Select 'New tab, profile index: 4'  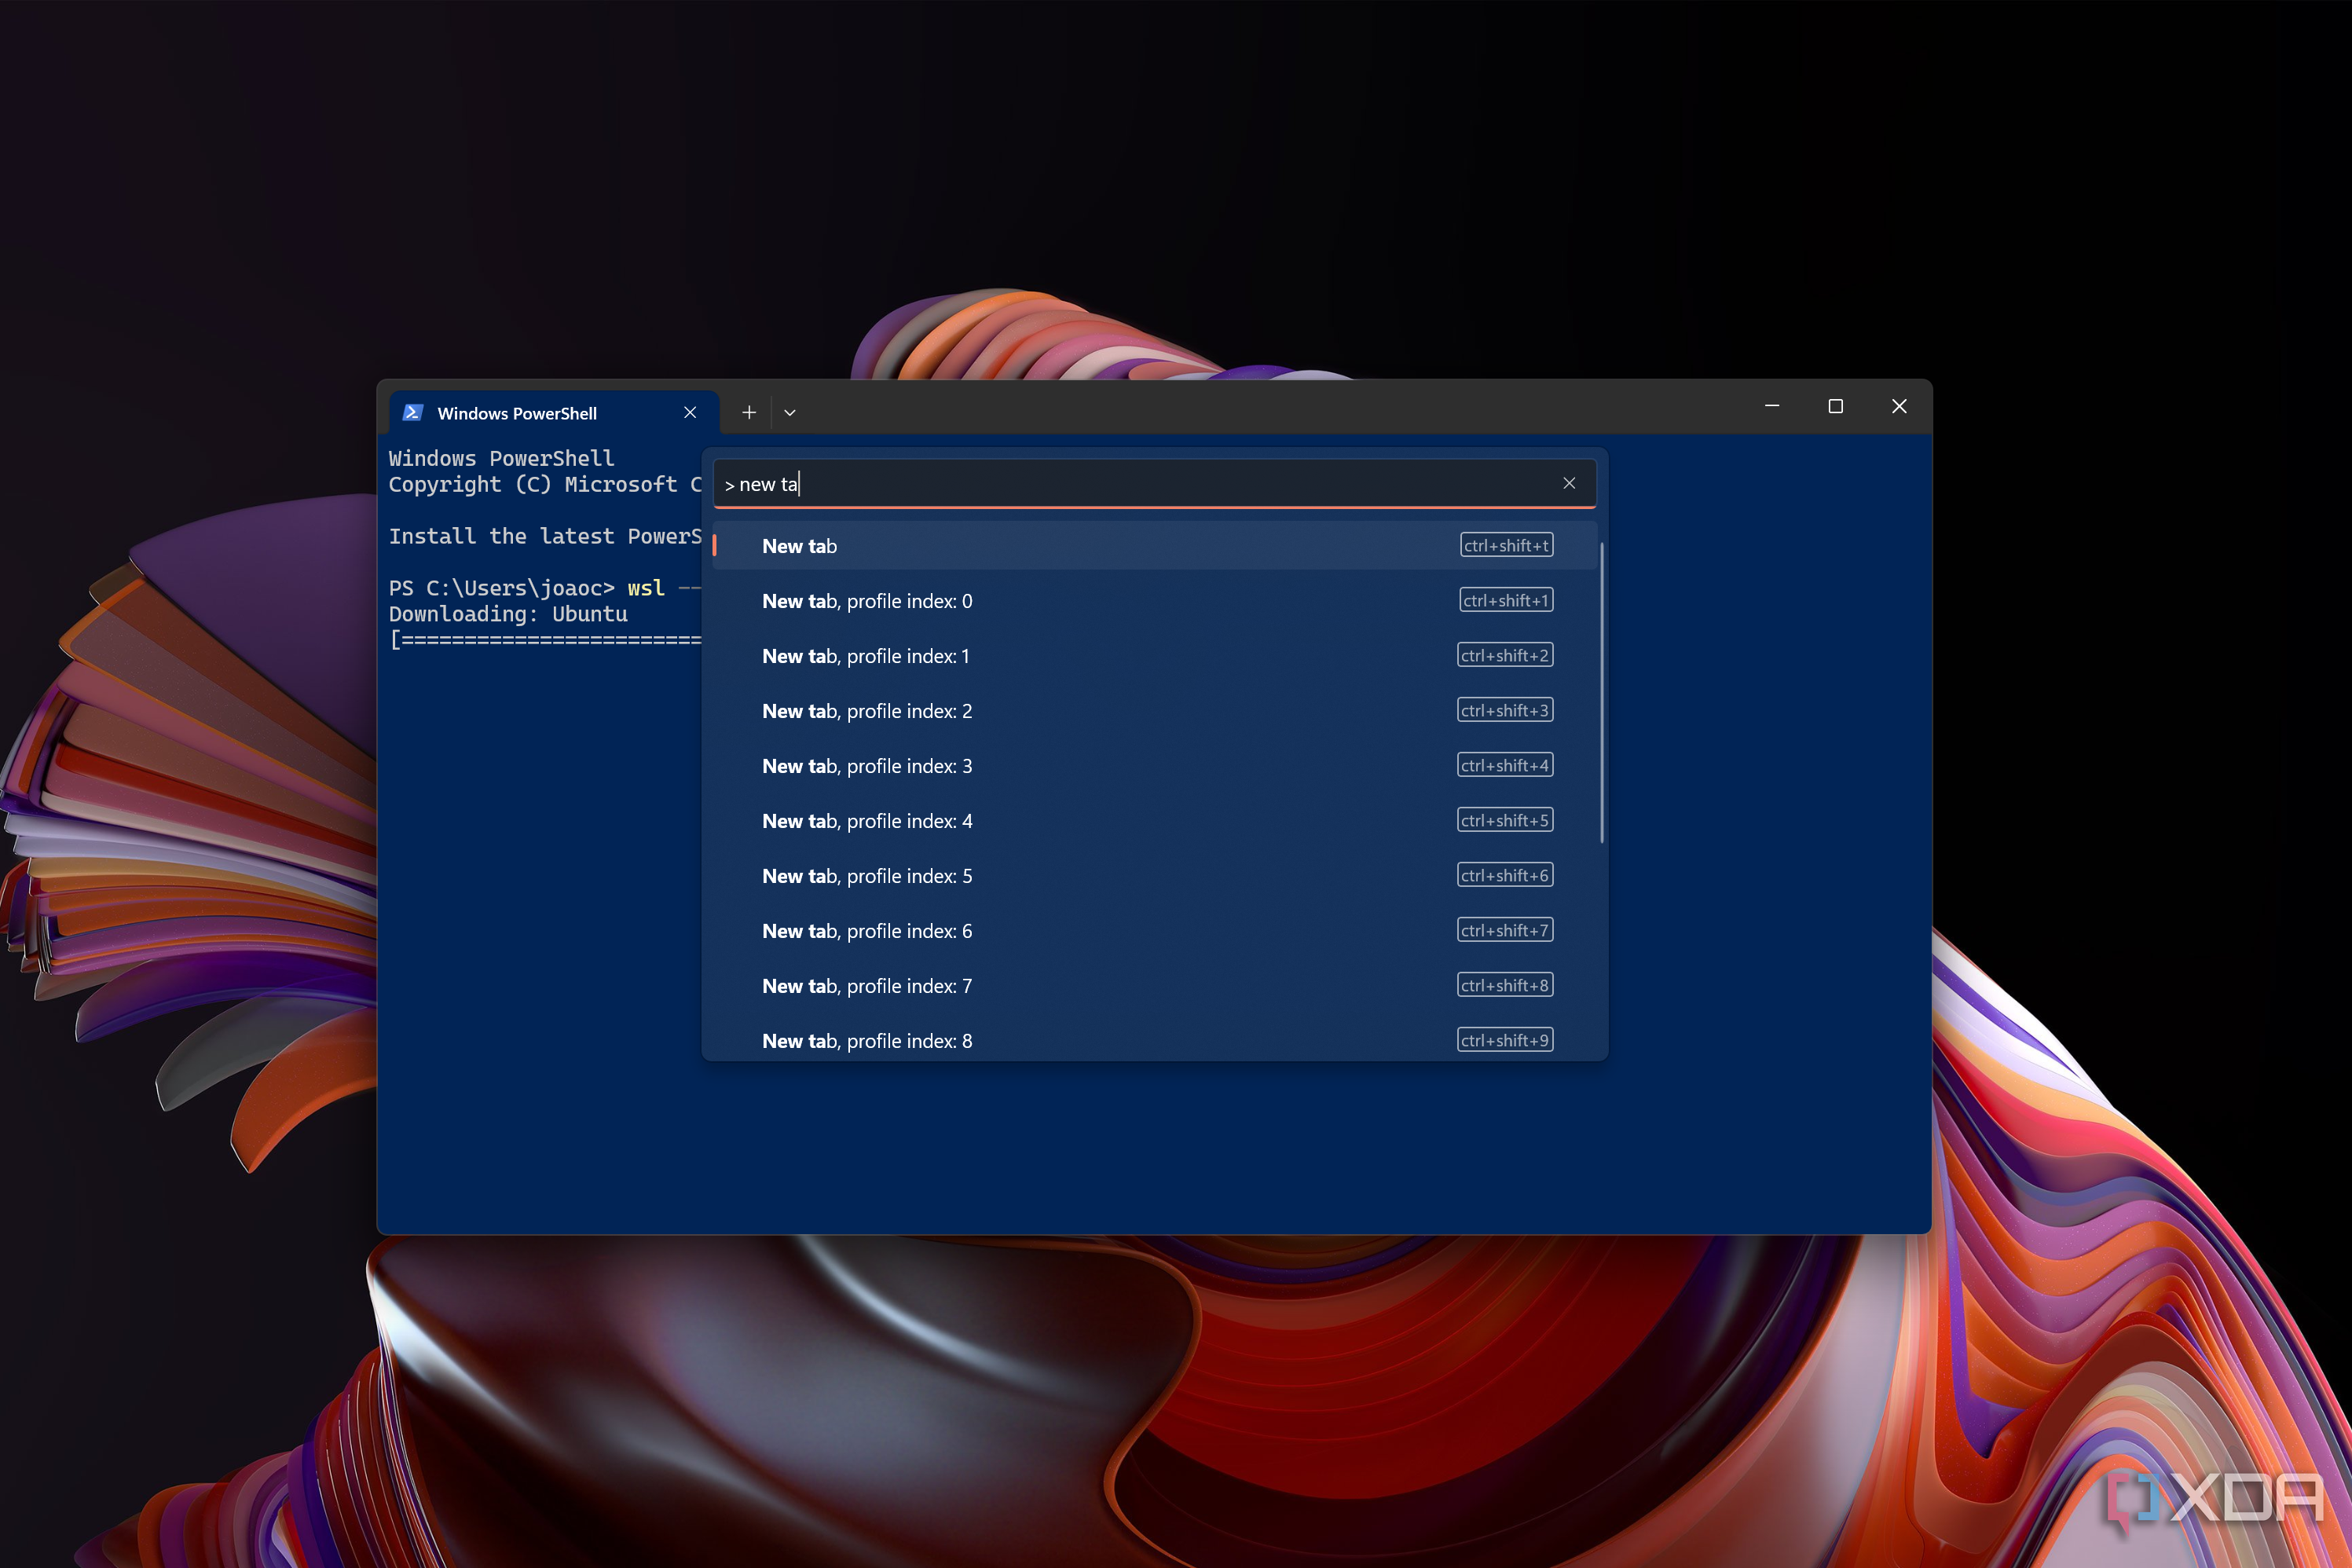[1154, 821]
